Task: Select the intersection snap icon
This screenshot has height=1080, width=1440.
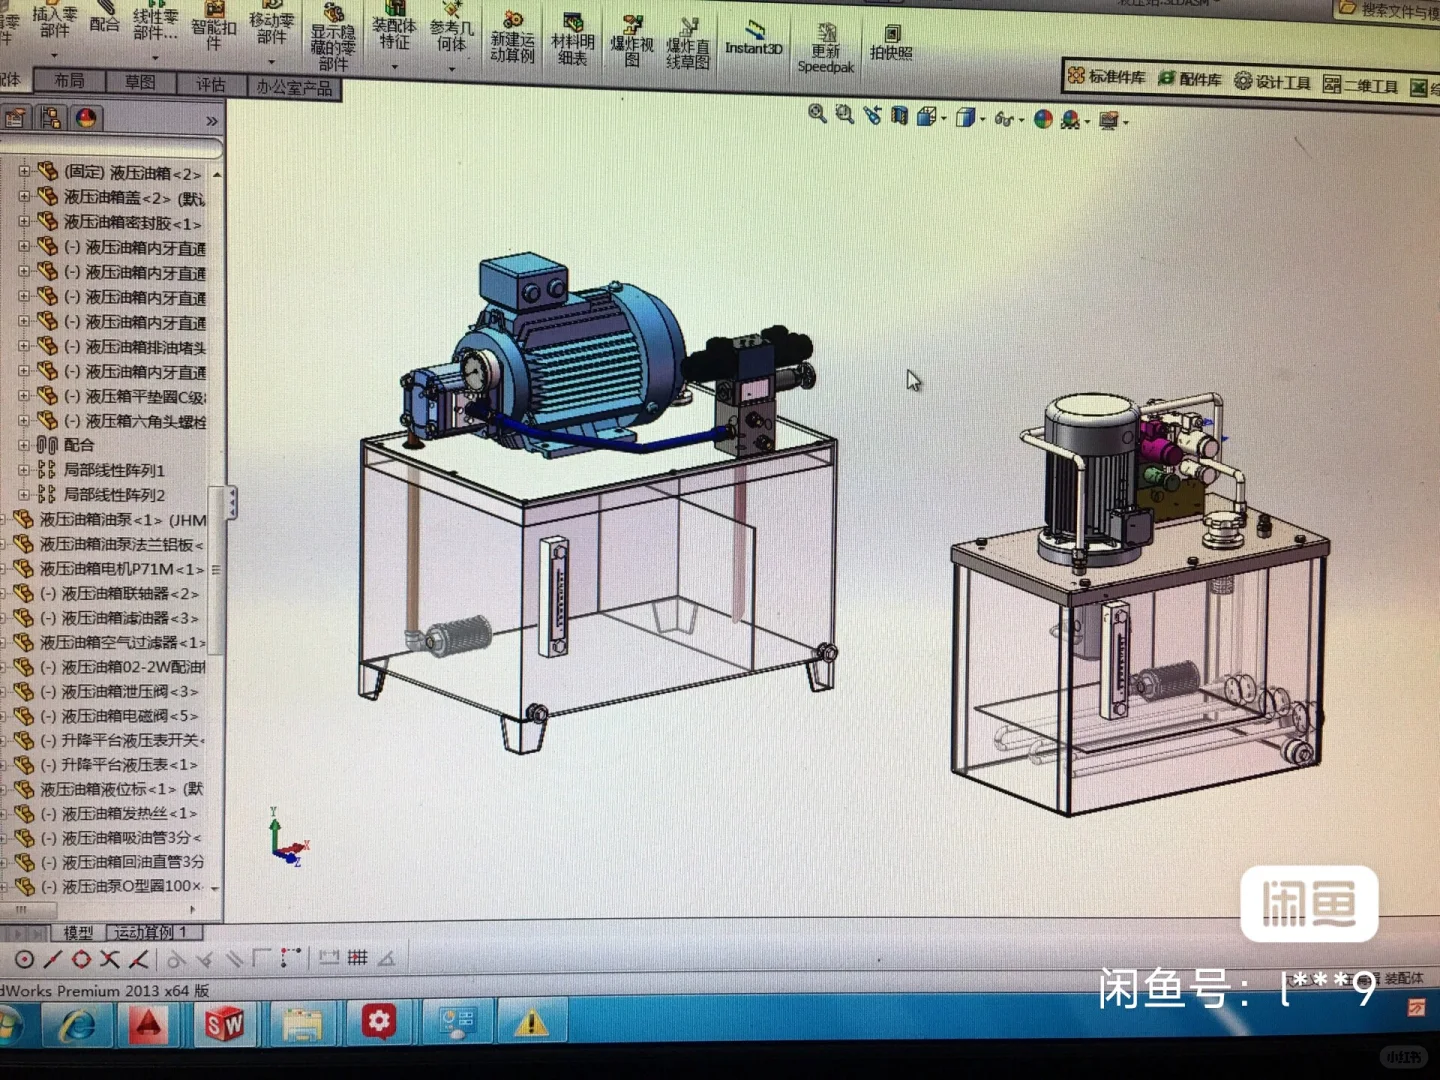Action: coord(110,960)
